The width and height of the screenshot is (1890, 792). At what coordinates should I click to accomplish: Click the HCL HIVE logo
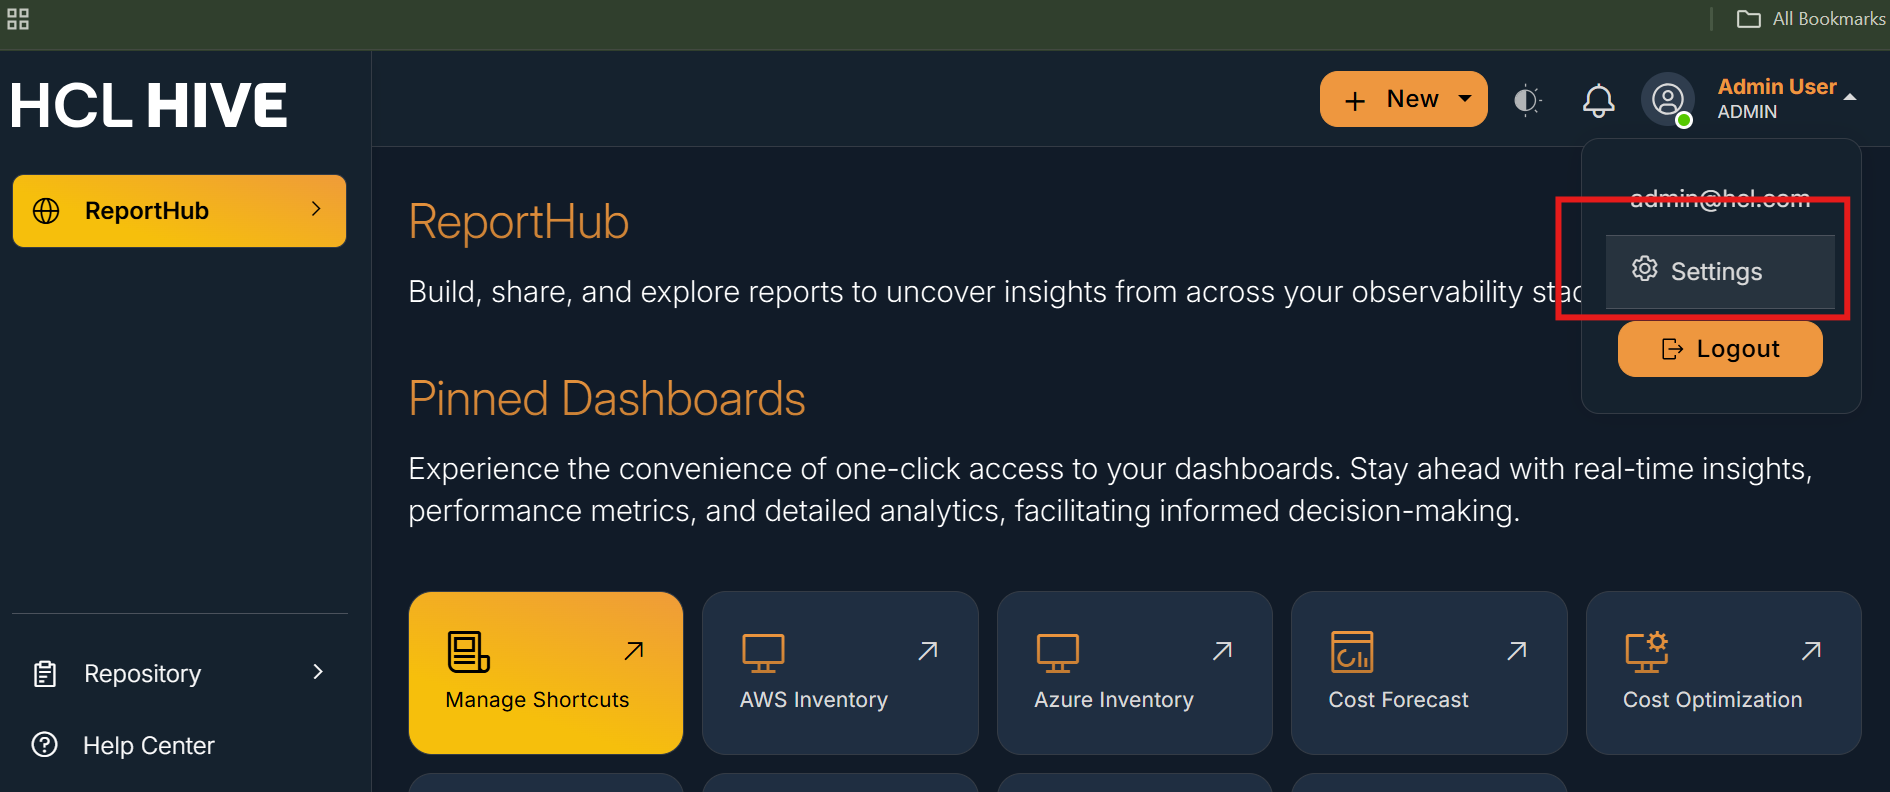[x=149, y=105]
